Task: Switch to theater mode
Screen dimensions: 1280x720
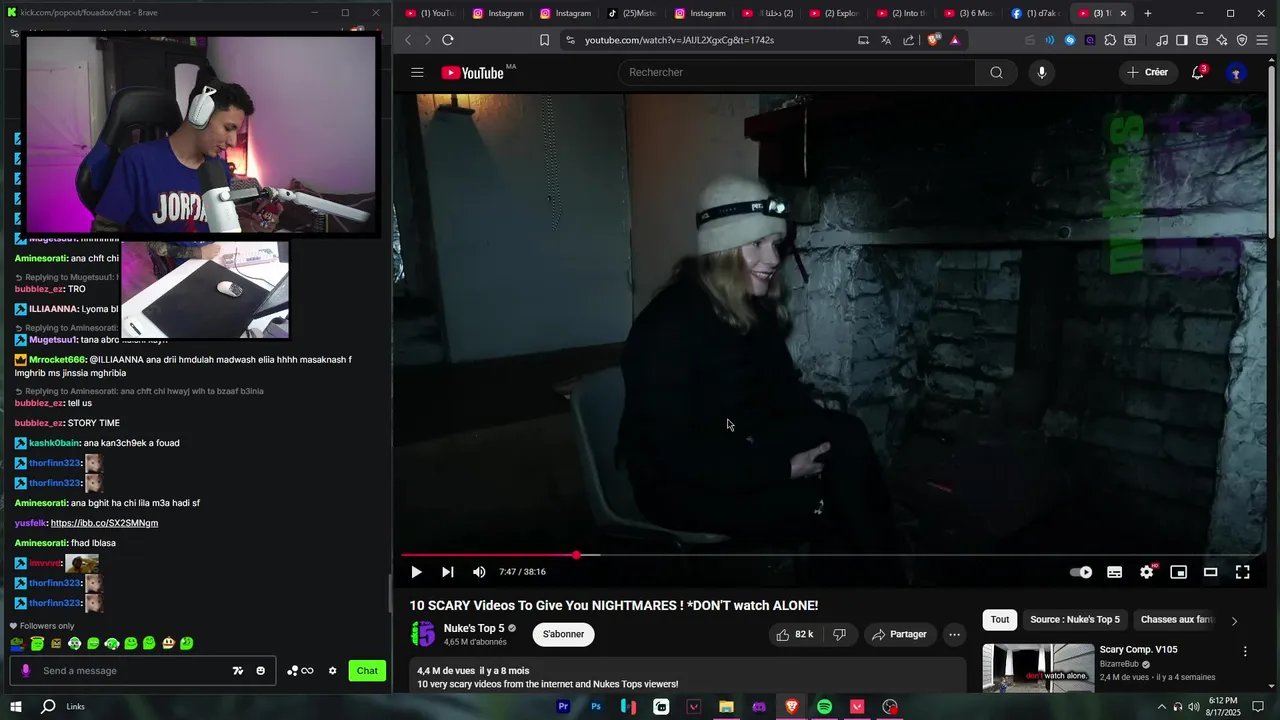Action: 1210,572
